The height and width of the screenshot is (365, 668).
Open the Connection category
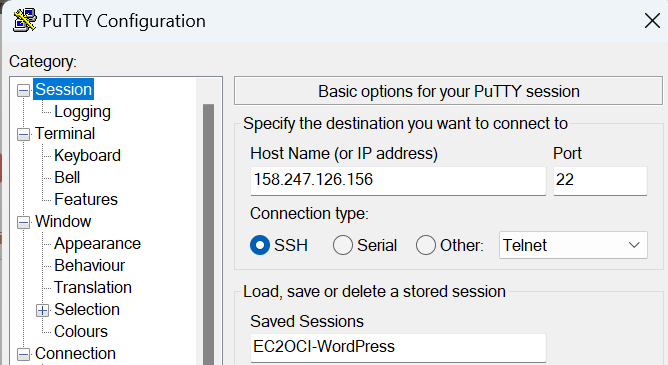click(75, 354)
